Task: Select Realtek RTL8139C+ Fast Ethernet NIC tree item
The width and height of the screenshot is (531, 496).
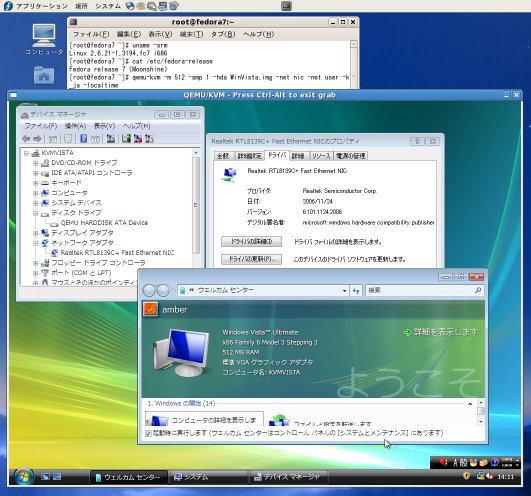Action: click(117, 253)
